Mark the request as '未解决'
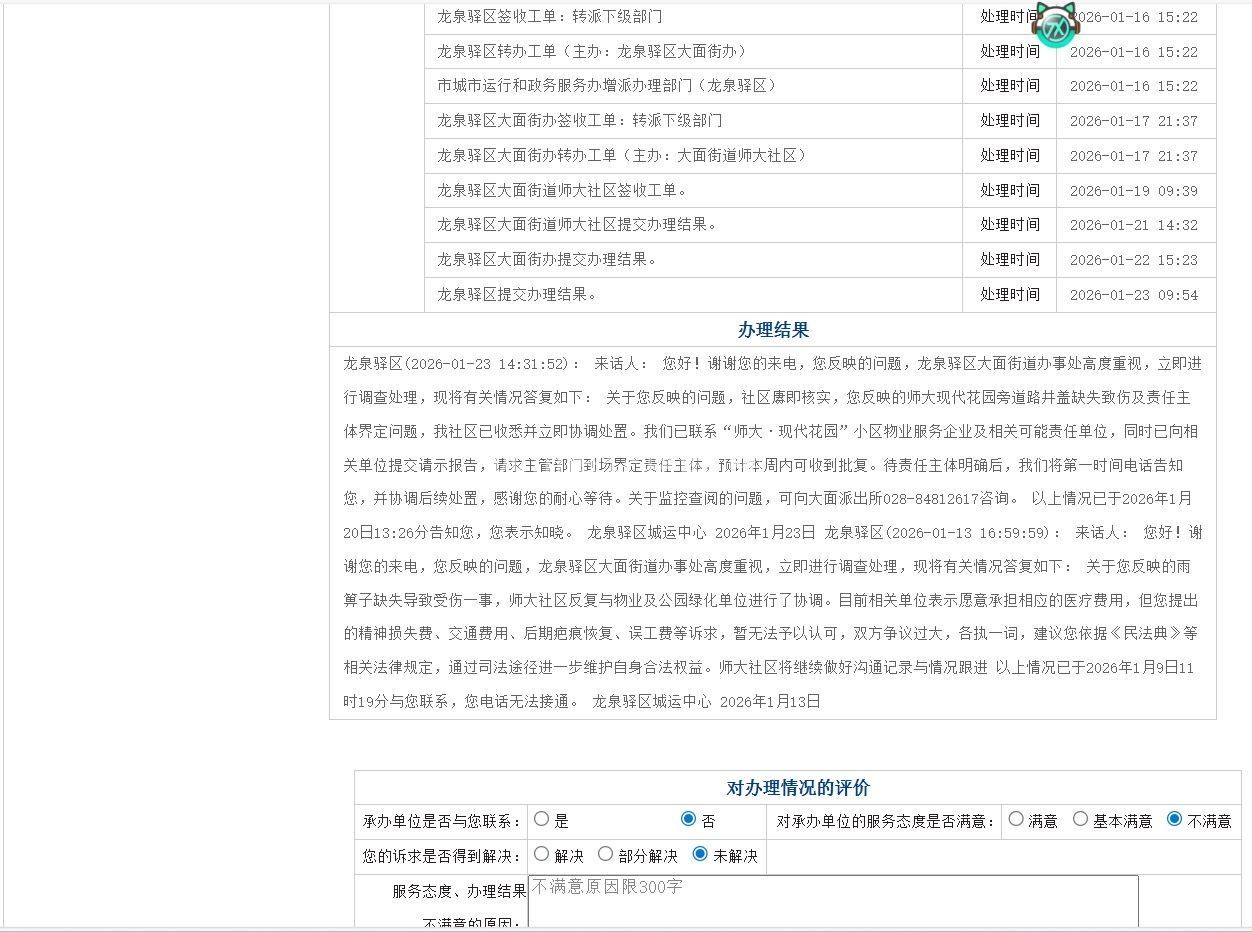The height and width of the screenshot is (932, 1252). (x=700, y=854)
